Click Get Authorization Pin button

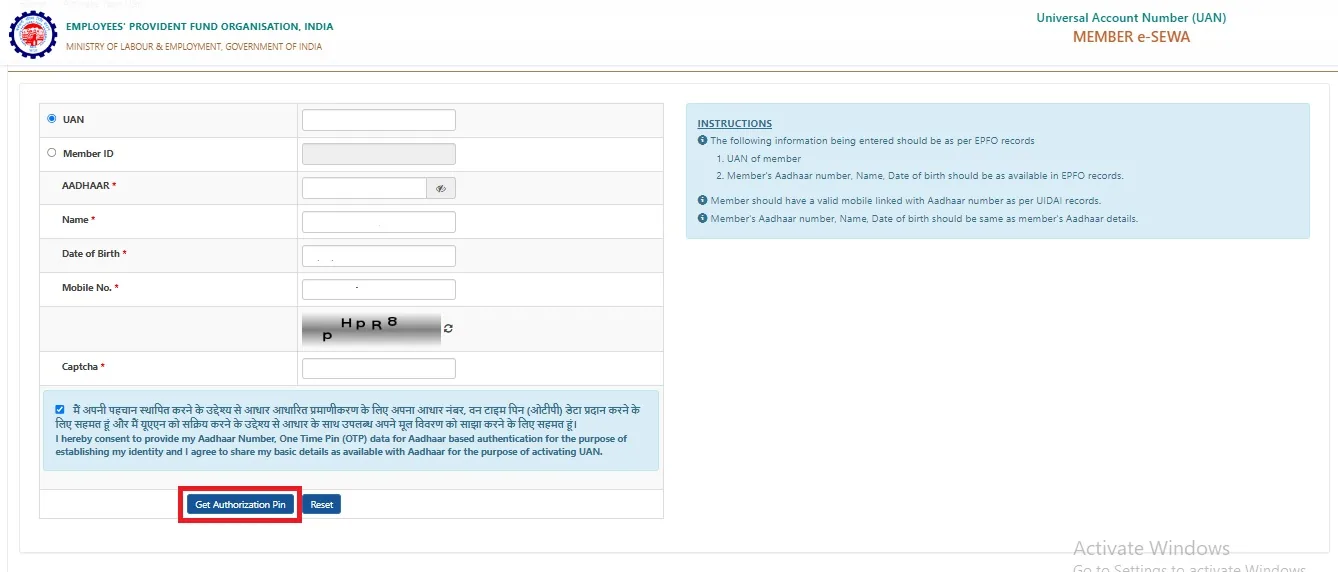240,505
